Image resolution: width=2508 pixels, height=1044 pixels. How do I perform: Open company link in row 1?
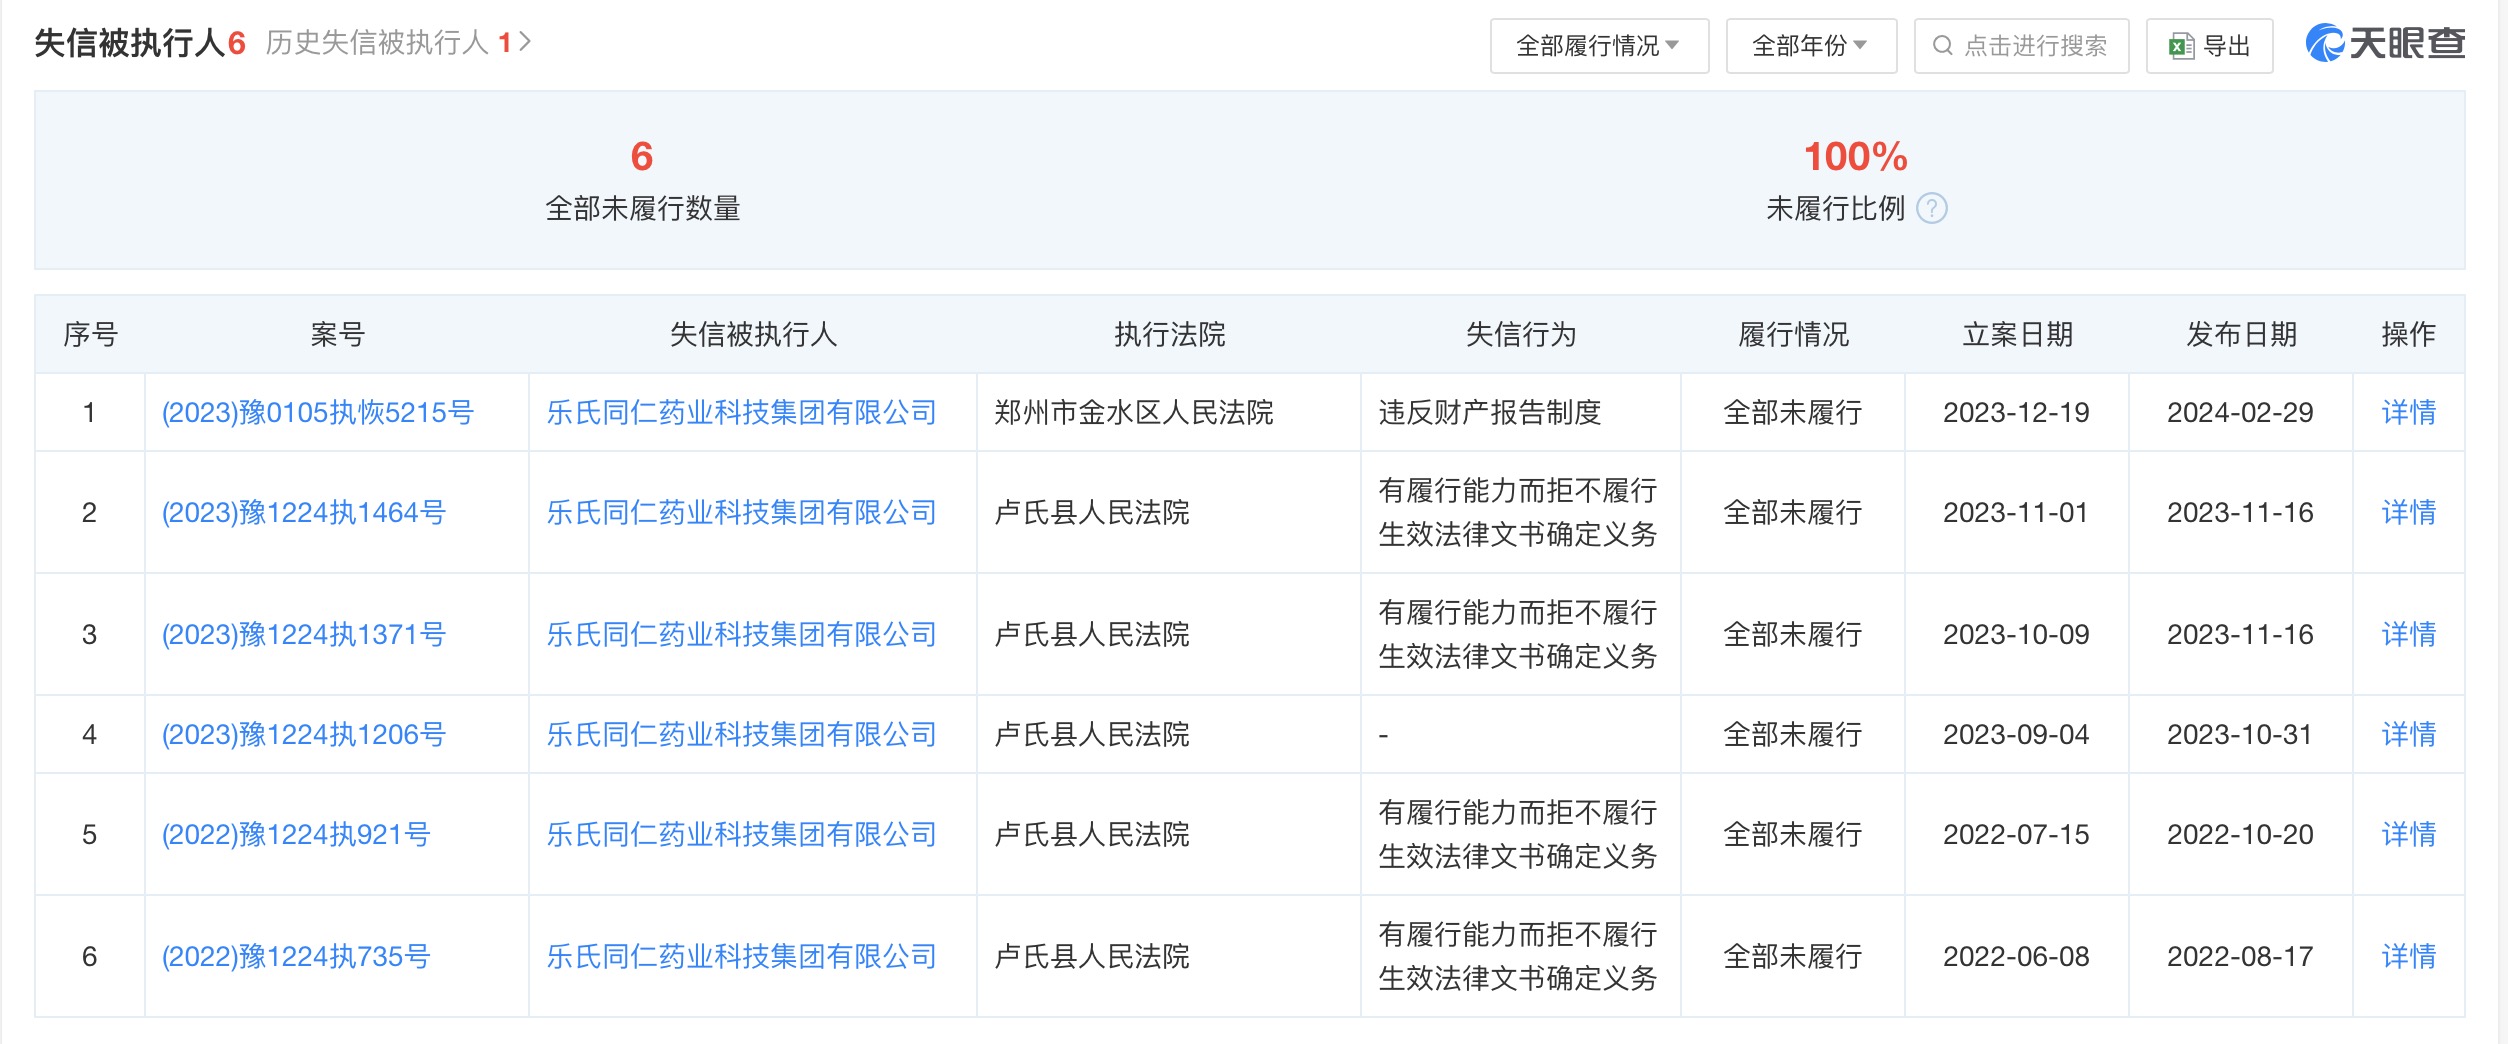(741, 412)
